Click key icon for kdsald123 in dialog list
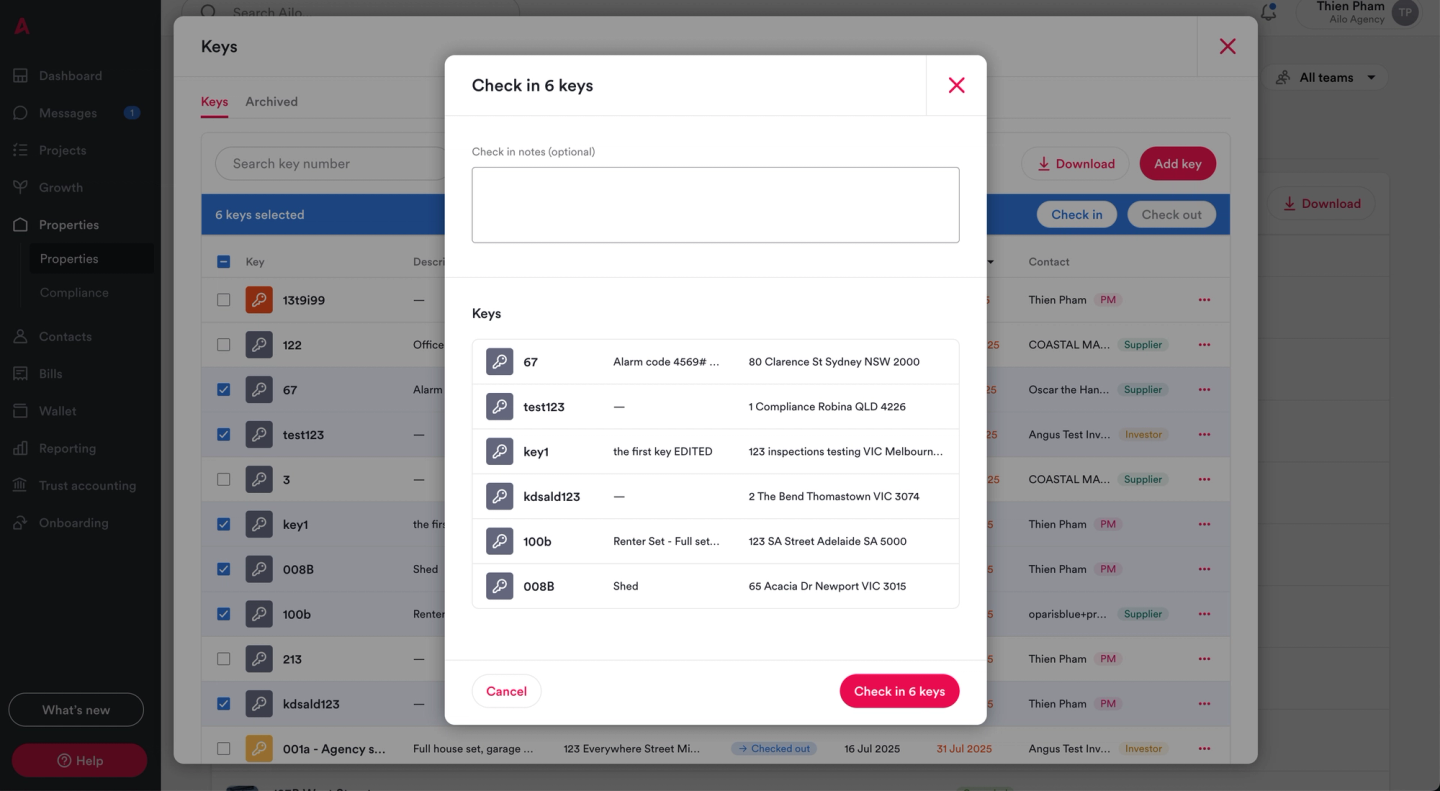The image size is (1440, 791). (499, 496)
